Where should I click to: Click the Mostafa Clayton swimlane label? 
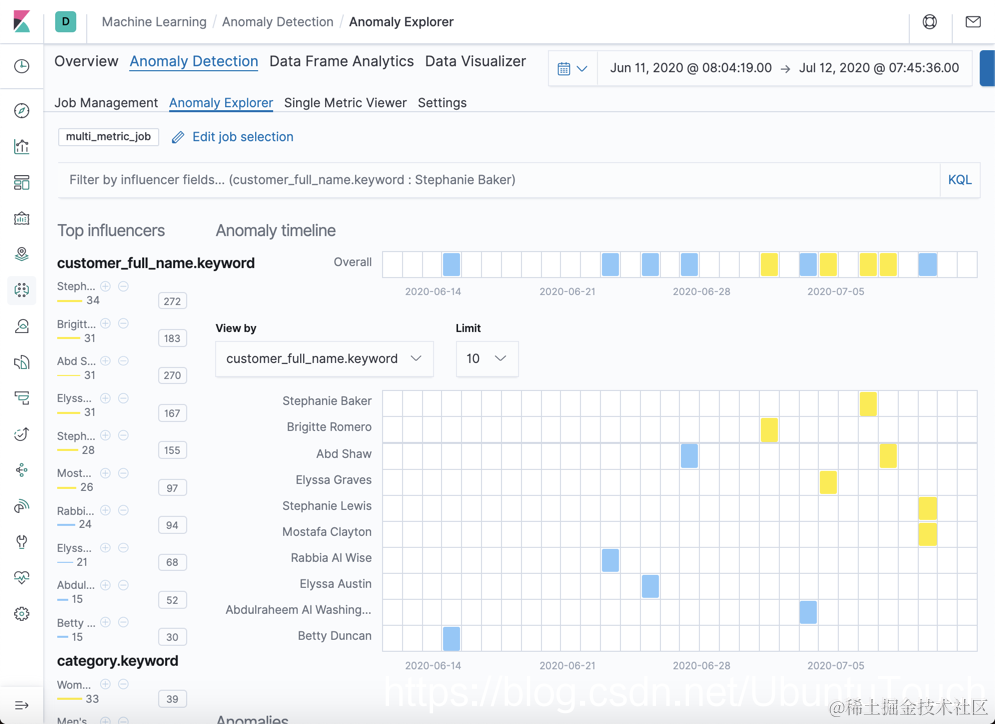pyautogui.click(x=327, y=532)
